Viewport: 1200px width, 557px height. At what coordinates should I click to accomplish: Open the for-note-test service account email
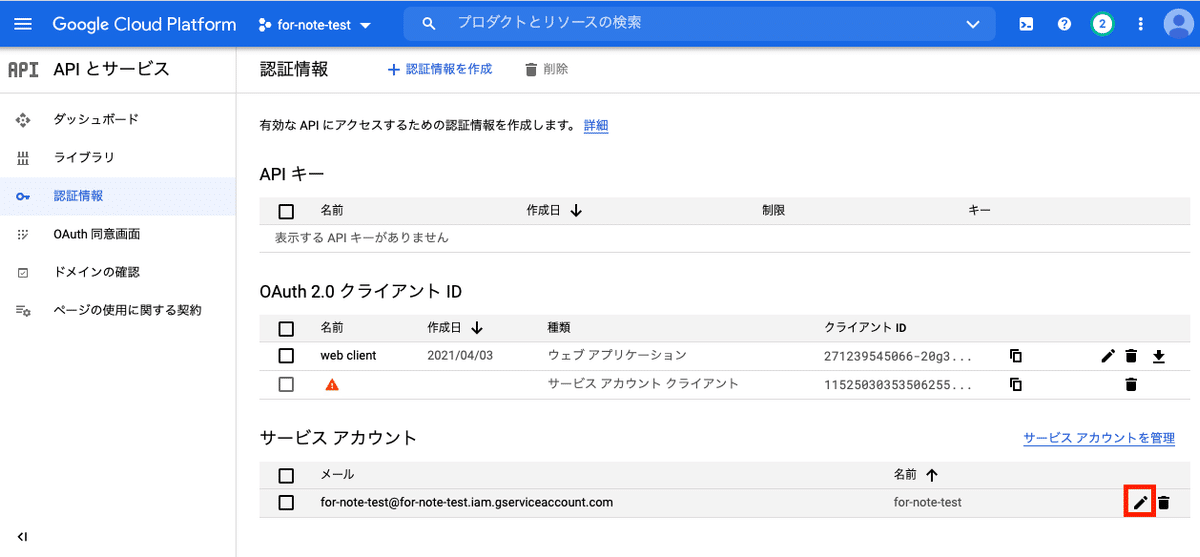tap(466, 502)
